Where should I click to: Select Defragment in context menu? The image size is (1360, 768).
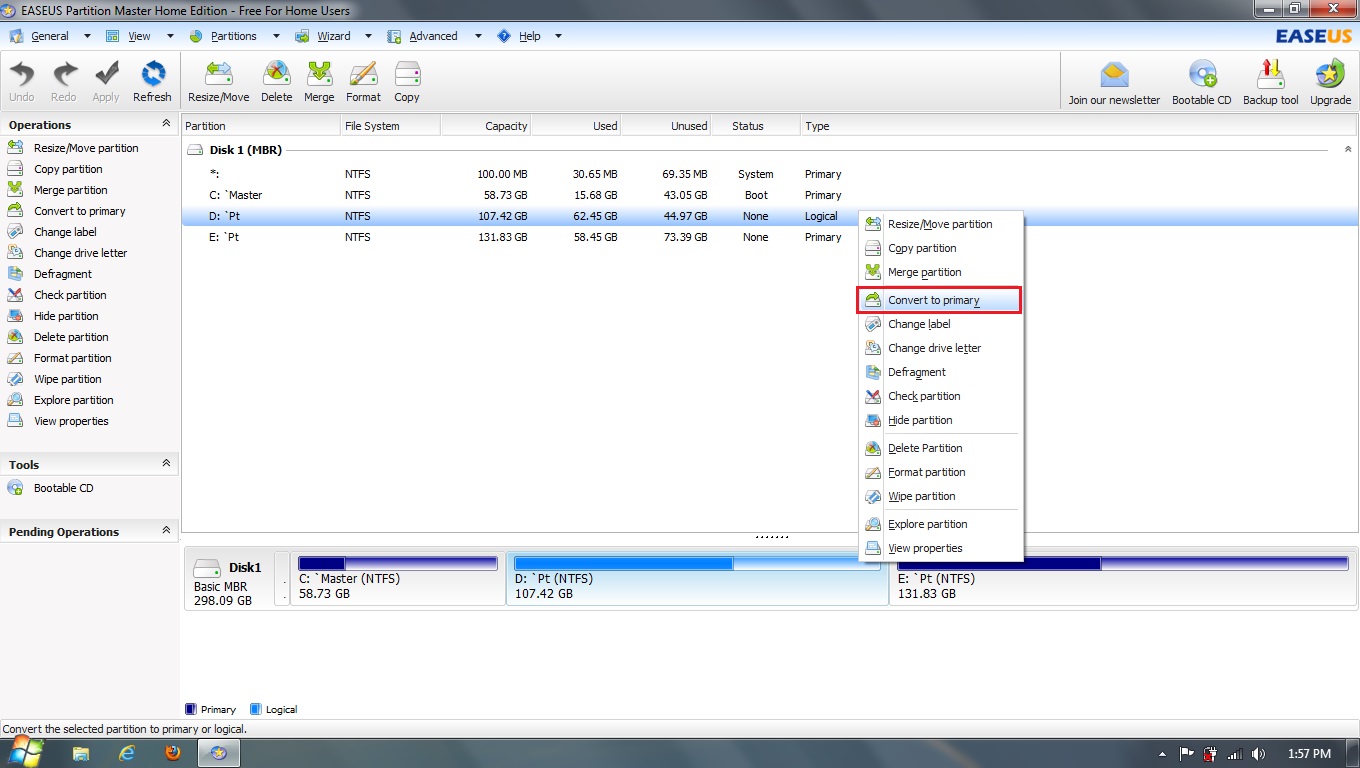939,372
